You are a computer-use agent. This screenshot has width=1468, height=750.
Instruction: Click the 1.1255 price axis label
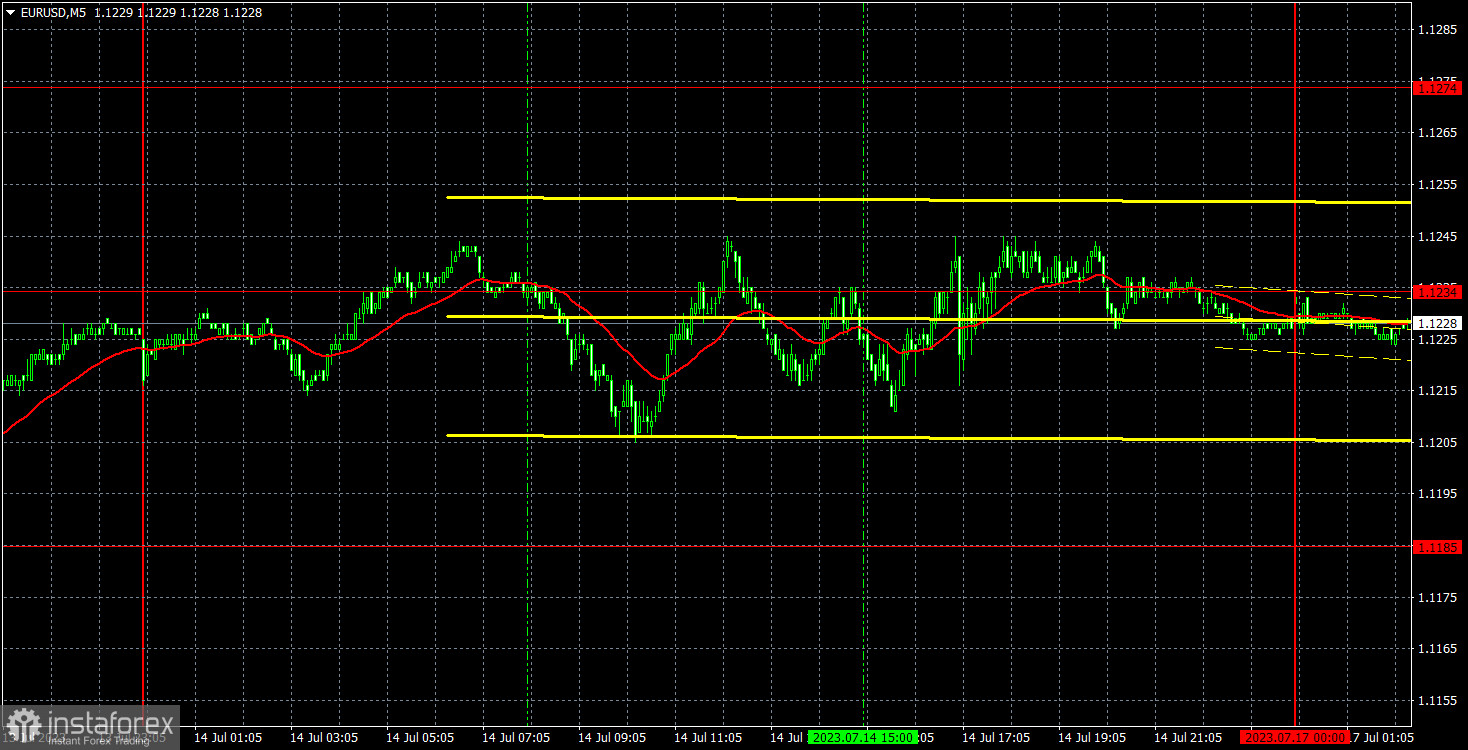[1437, 185]
